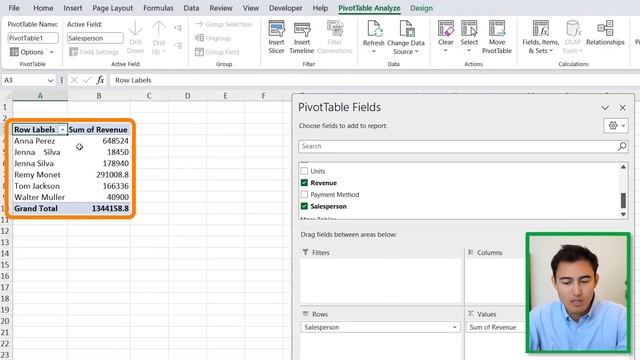Open Change Data Source

click(406, 38)
